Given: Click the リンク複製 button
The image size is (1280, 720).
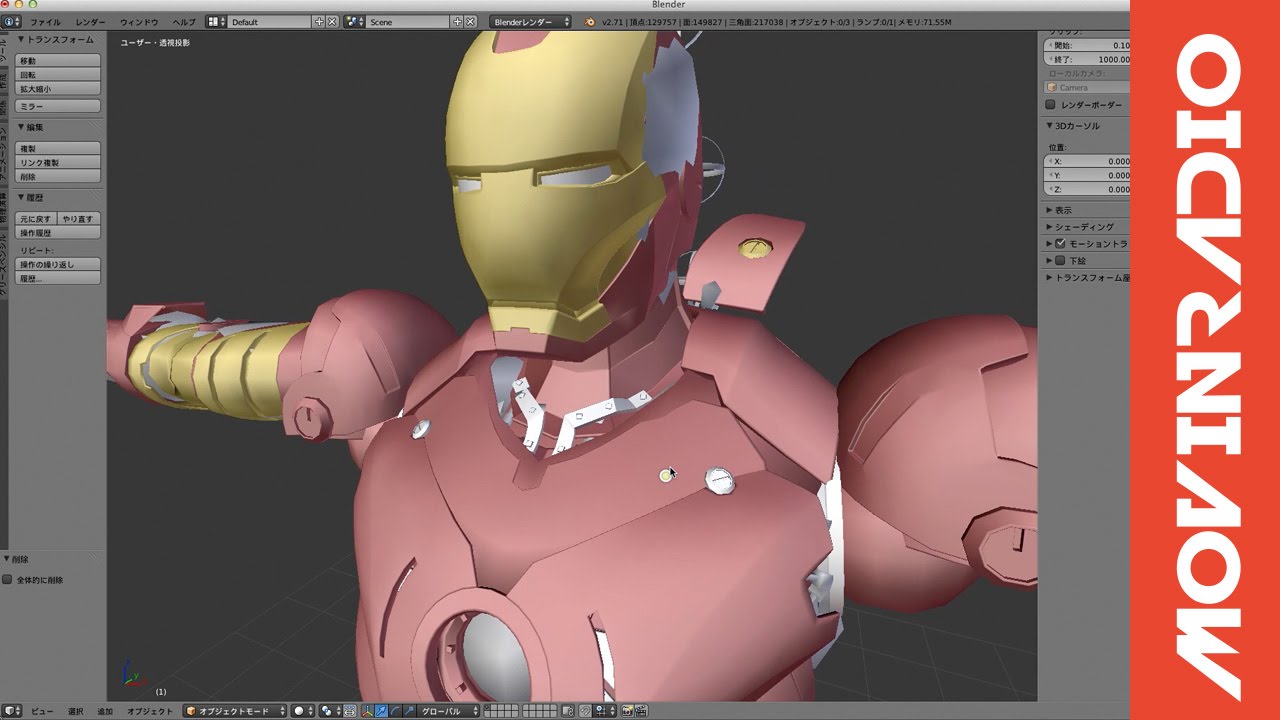Looking at the screenshot, I should 58,162.
